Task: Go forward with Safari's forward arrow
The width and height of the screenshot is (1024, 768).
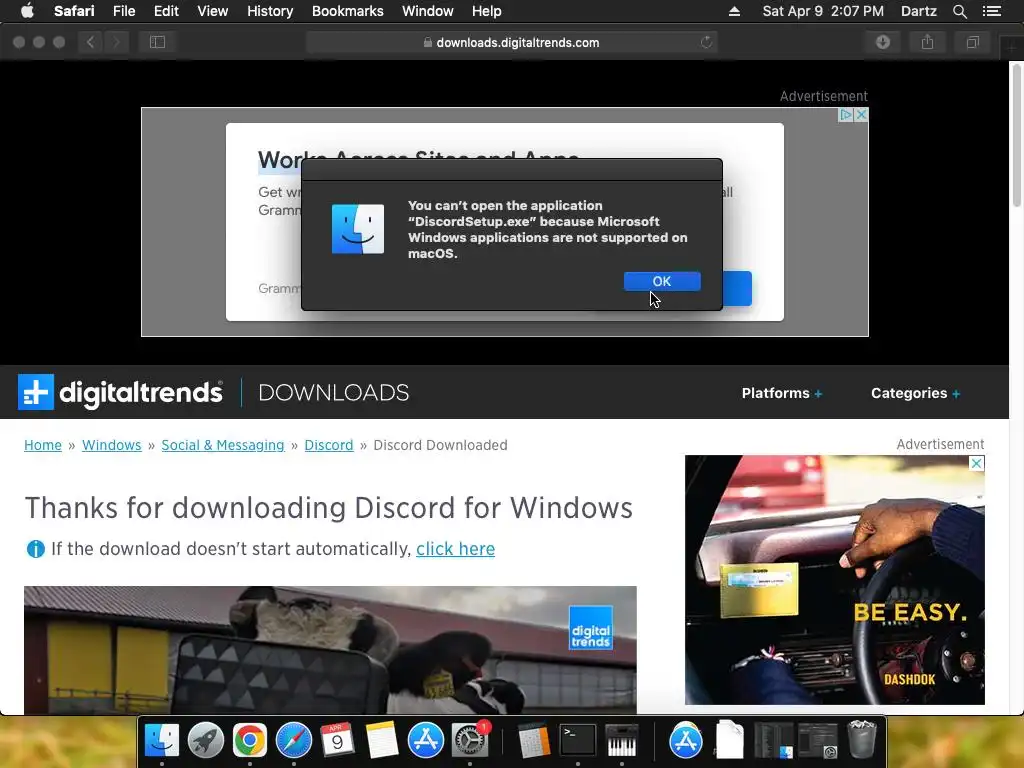Action: 116,42
